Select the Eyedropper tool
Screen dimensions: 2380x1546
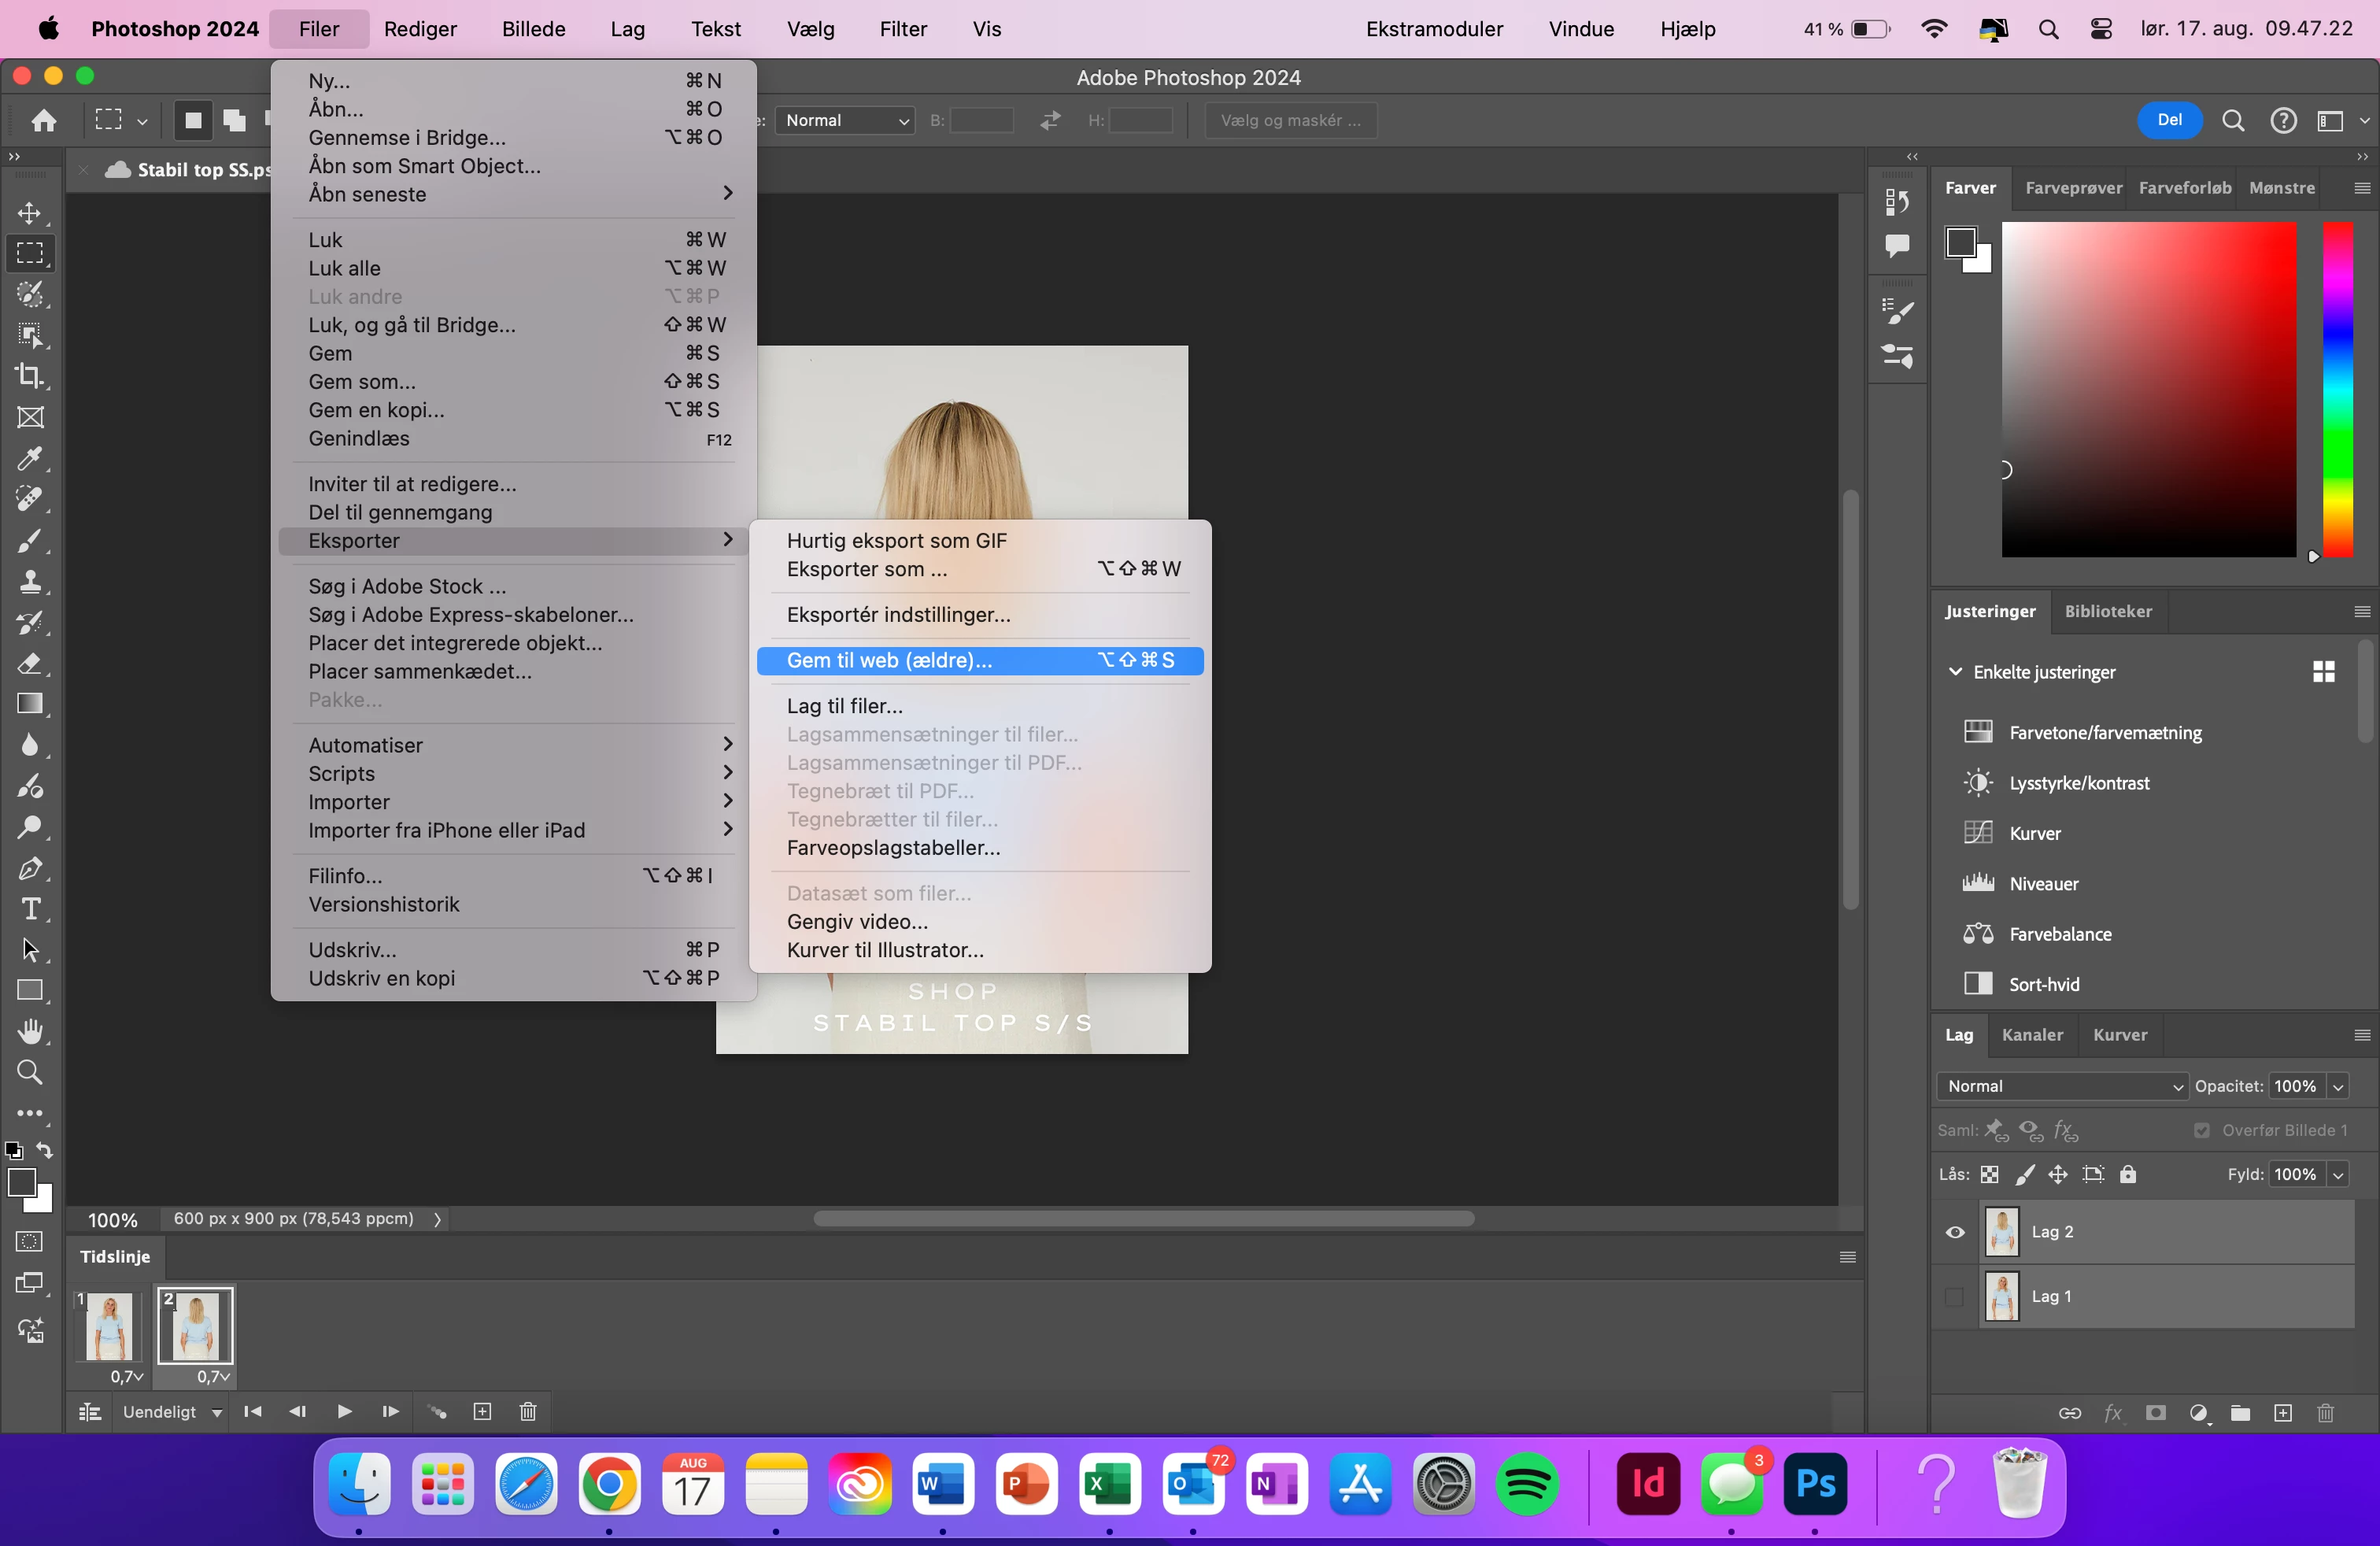pos(30,458)
